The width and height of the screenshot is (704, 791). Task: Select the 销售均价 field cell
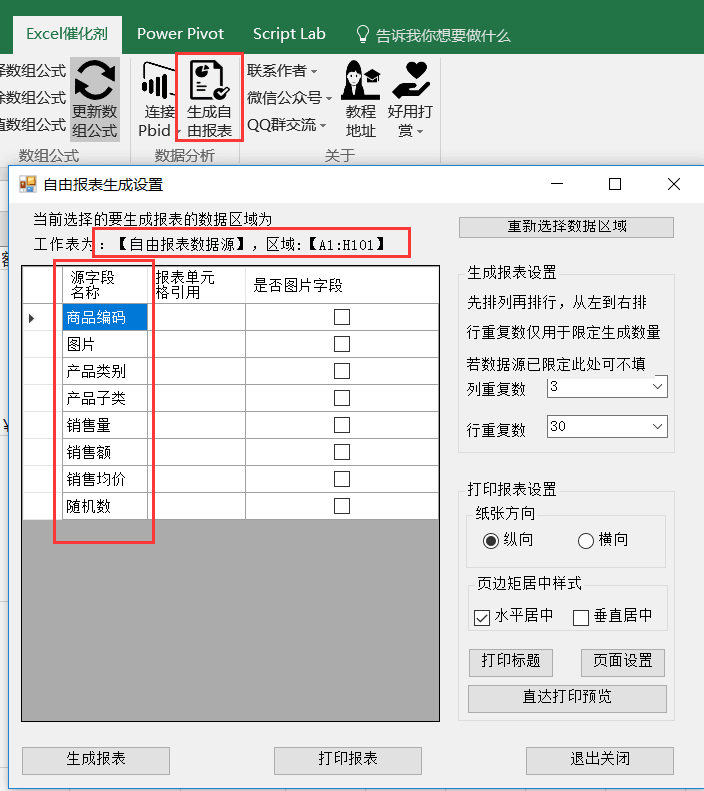(105, 479)
